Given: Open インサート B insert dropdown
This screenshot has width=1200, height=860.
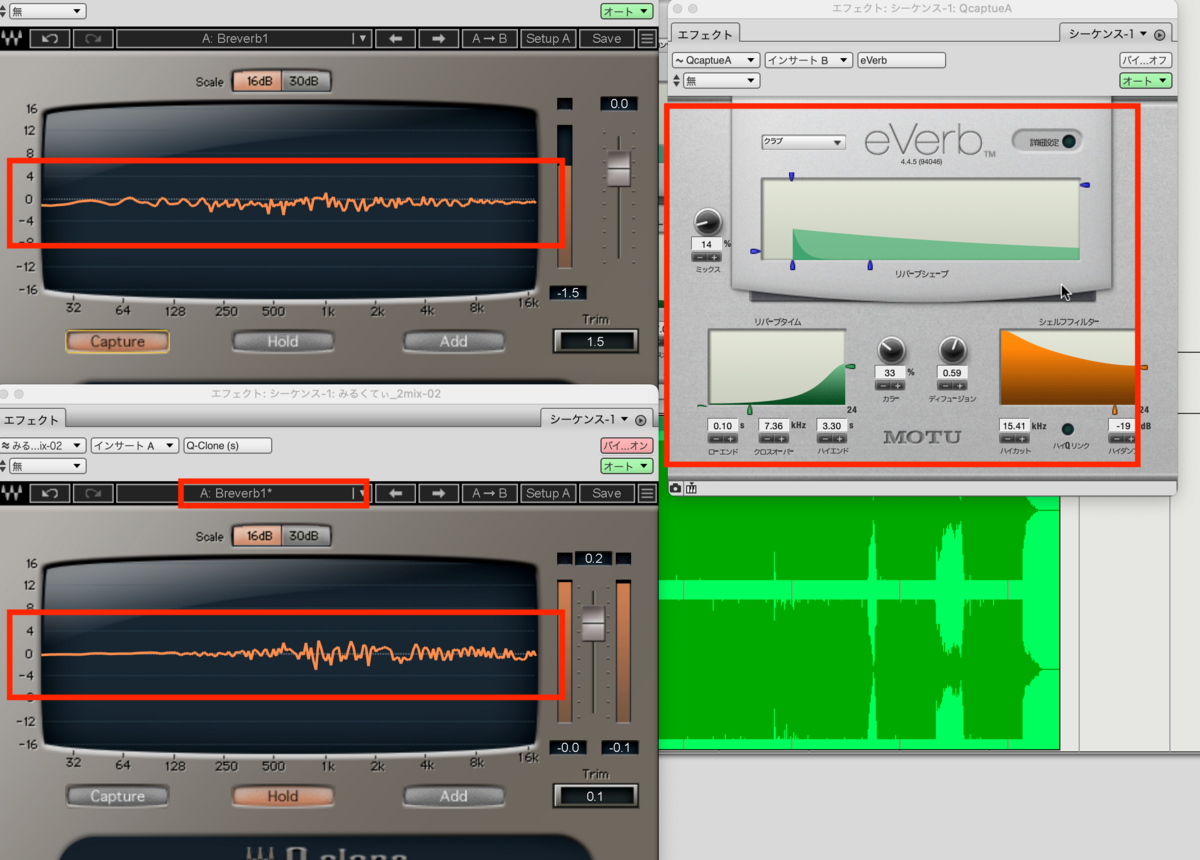Looking at the screenshot, I should coord(808,60).
